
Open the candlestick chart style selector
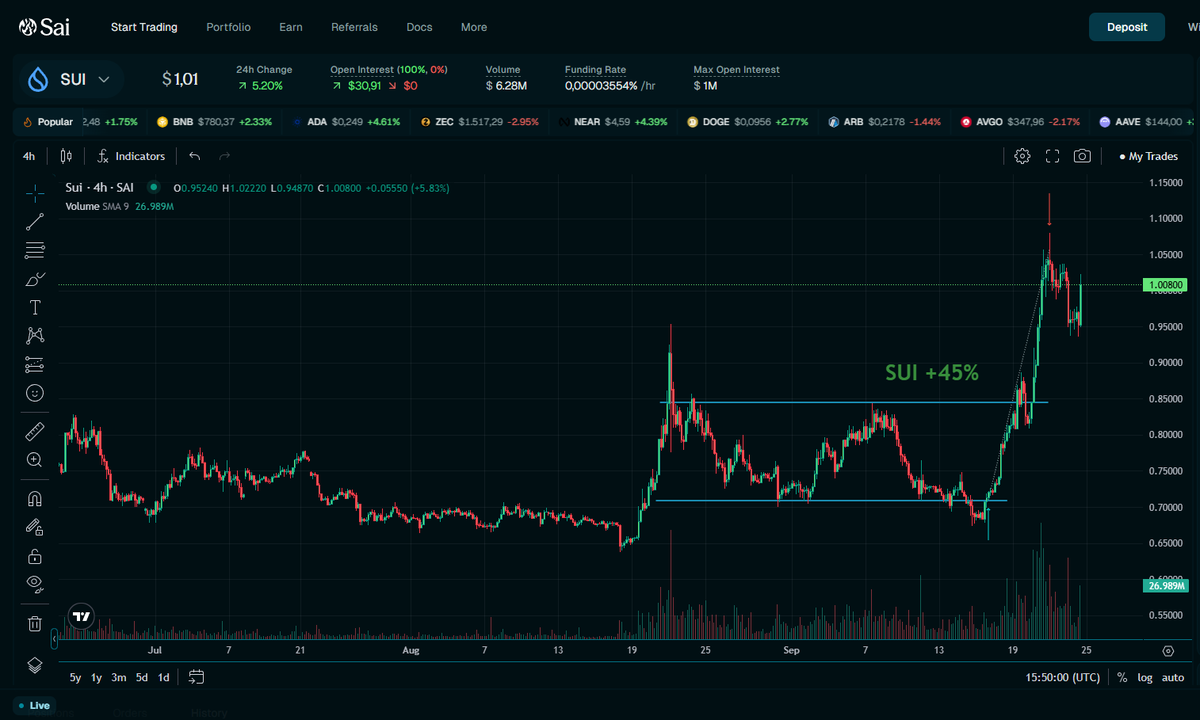coord(66,156)
